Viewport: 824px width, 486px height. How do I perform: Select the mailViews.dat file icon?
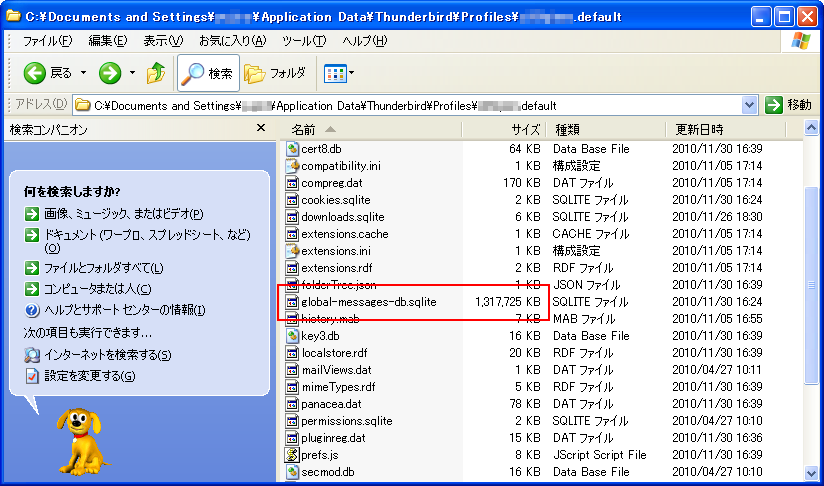[292, 370]
